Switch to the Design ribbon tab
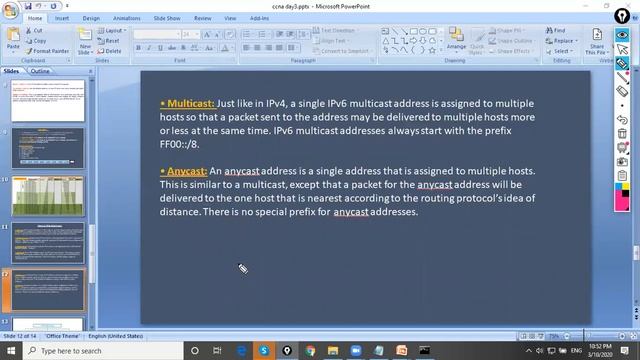The image size is (640, 360). [x=91, y=18]
